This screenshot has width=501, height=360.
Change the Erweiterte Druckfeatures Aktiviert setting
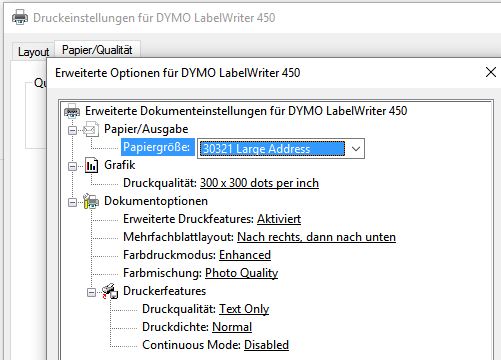(279, 219)
